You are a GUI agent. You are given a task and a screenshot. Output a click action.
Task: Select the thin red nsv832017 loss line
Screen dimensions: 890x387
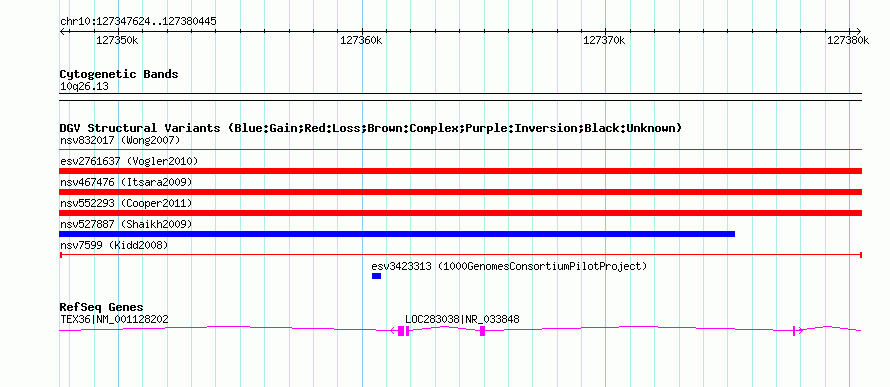click(x=460, y=150)
